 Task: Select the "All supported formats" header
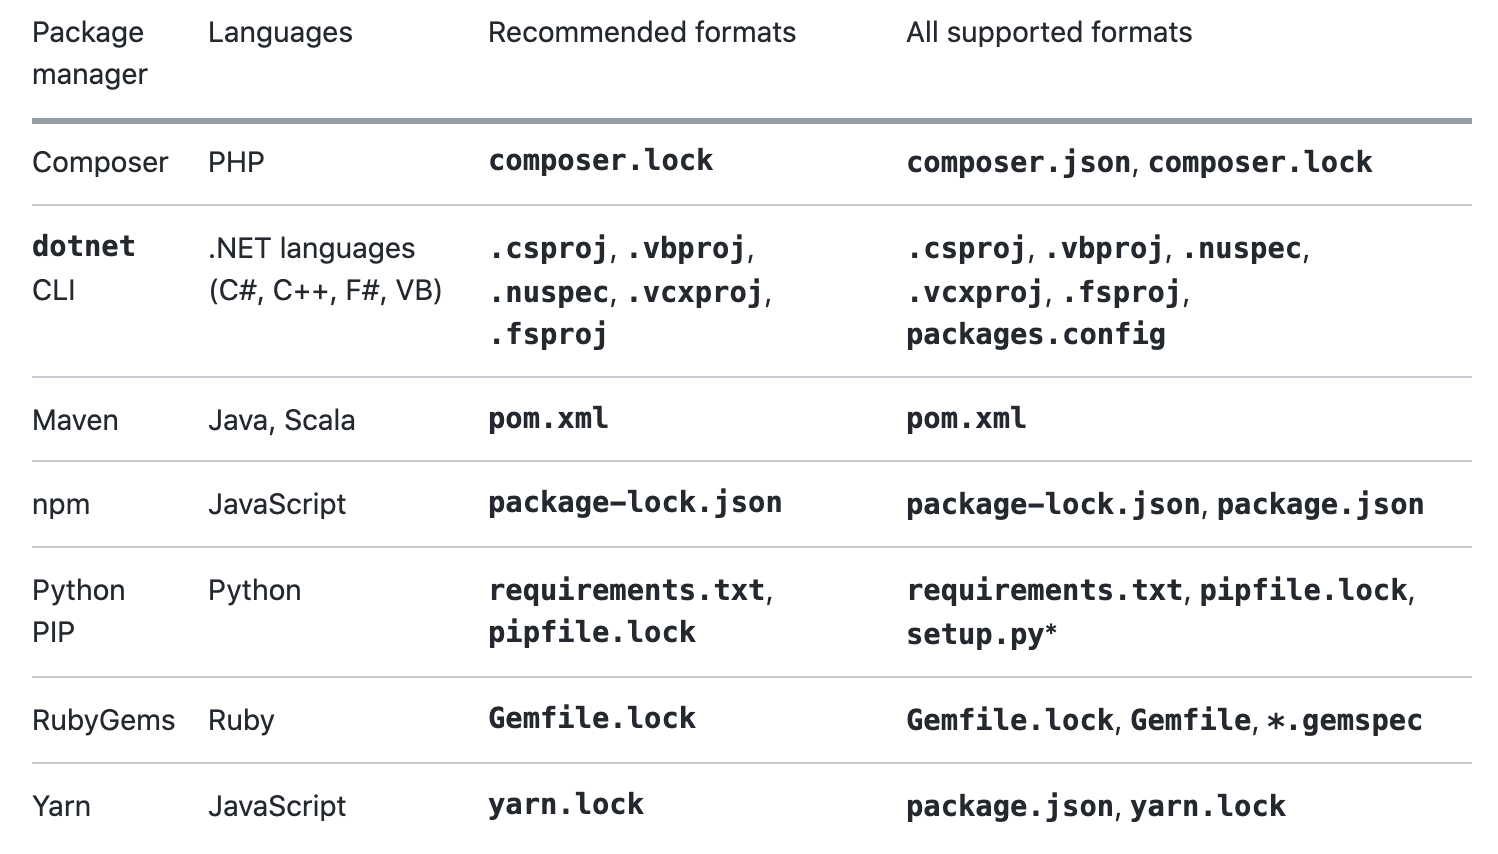1048,33
